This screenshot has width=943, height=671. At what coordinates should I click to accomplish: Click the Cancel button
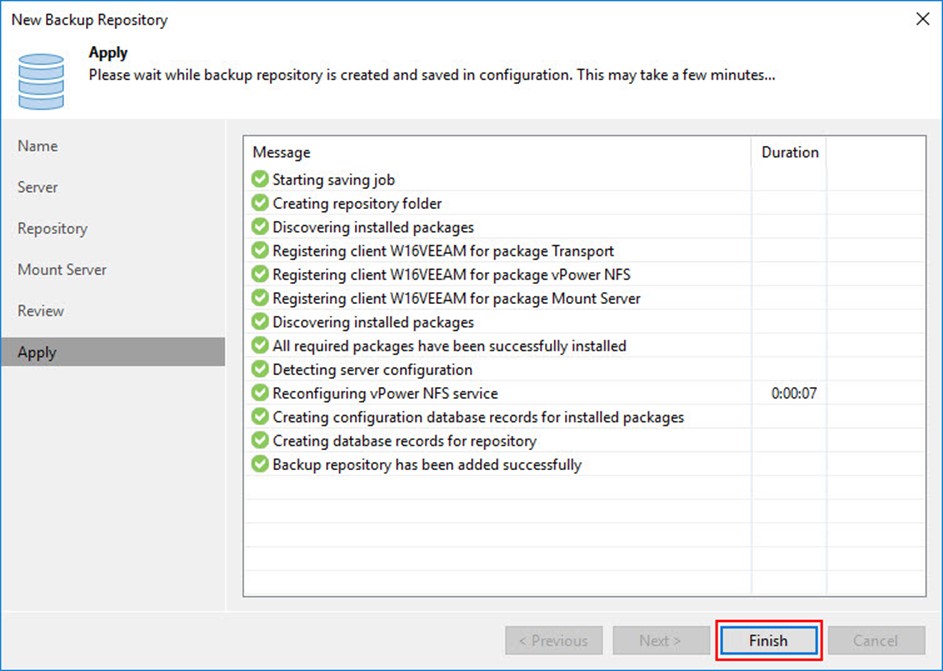[x=875, y=641]
